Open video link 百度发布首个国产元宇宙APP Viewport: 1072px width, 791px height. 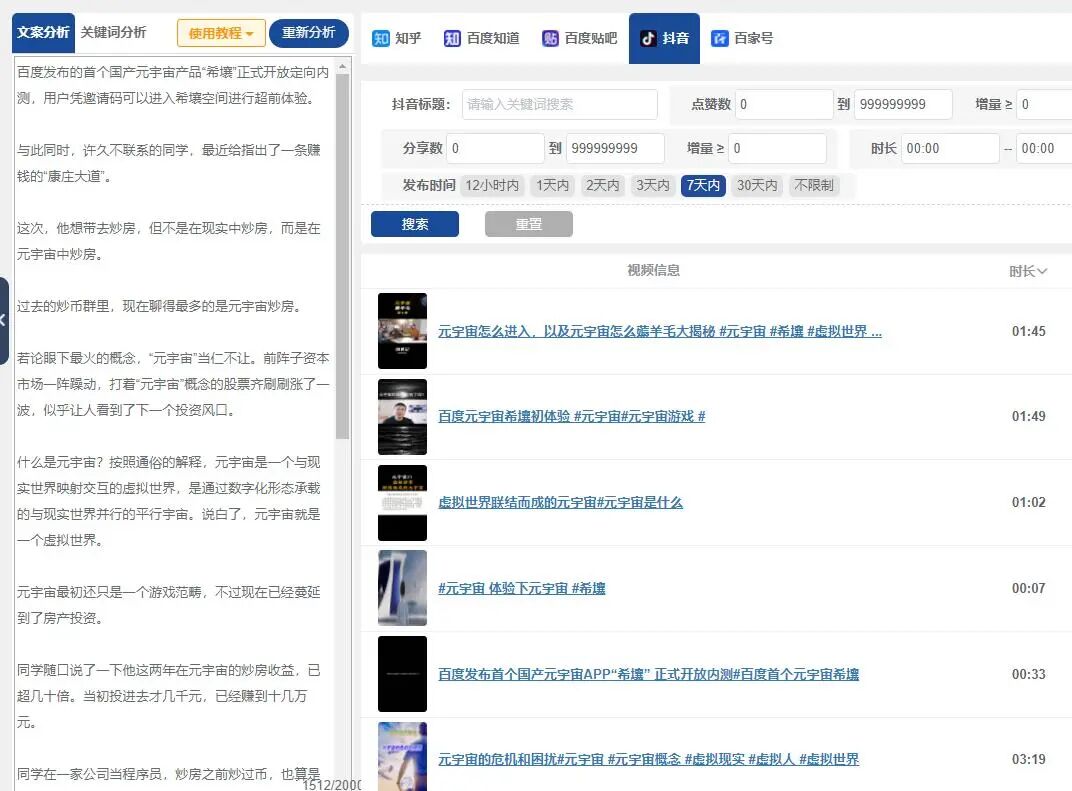648,675
